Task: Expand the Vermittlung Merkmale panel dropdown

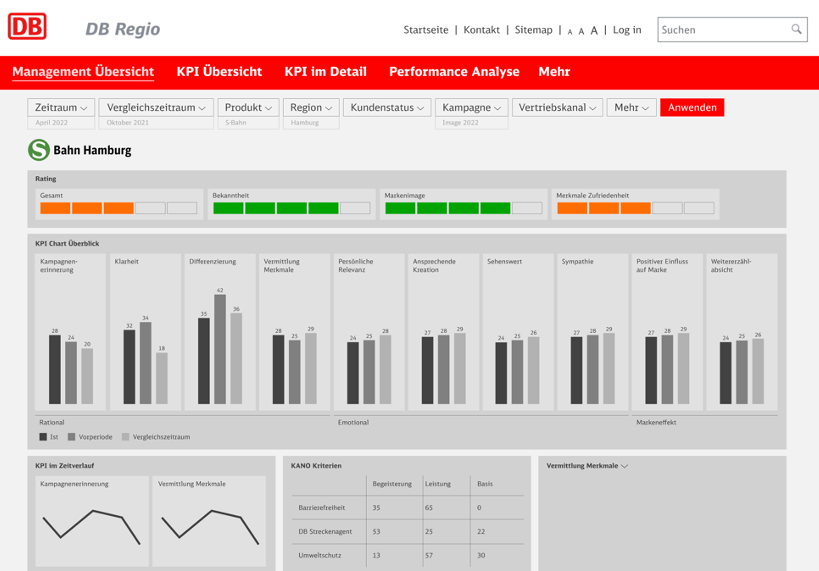Action: pyautogui.click(x=587, y=465)
